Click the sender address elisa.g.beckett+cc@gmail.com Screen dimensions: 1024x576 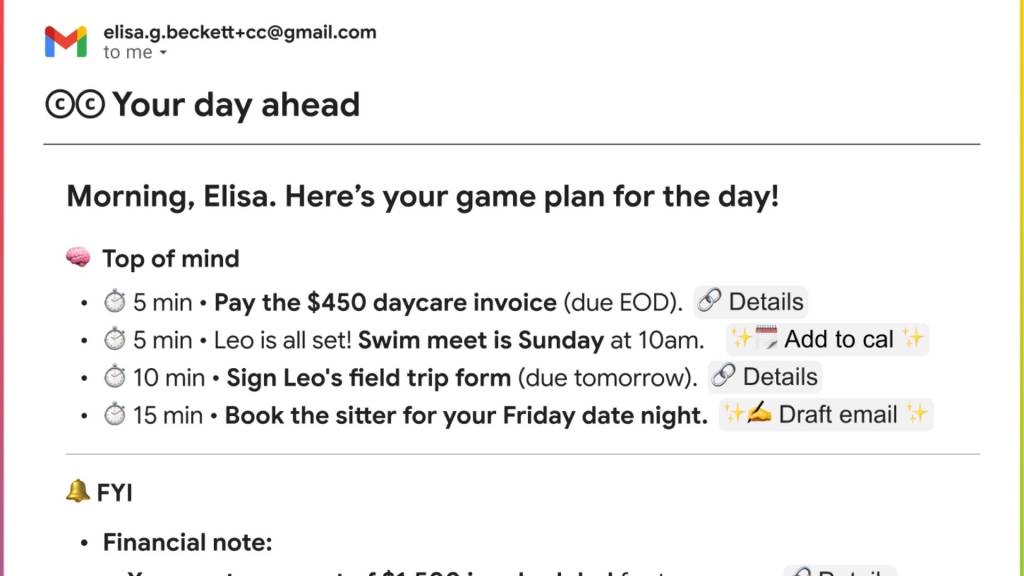240,32
